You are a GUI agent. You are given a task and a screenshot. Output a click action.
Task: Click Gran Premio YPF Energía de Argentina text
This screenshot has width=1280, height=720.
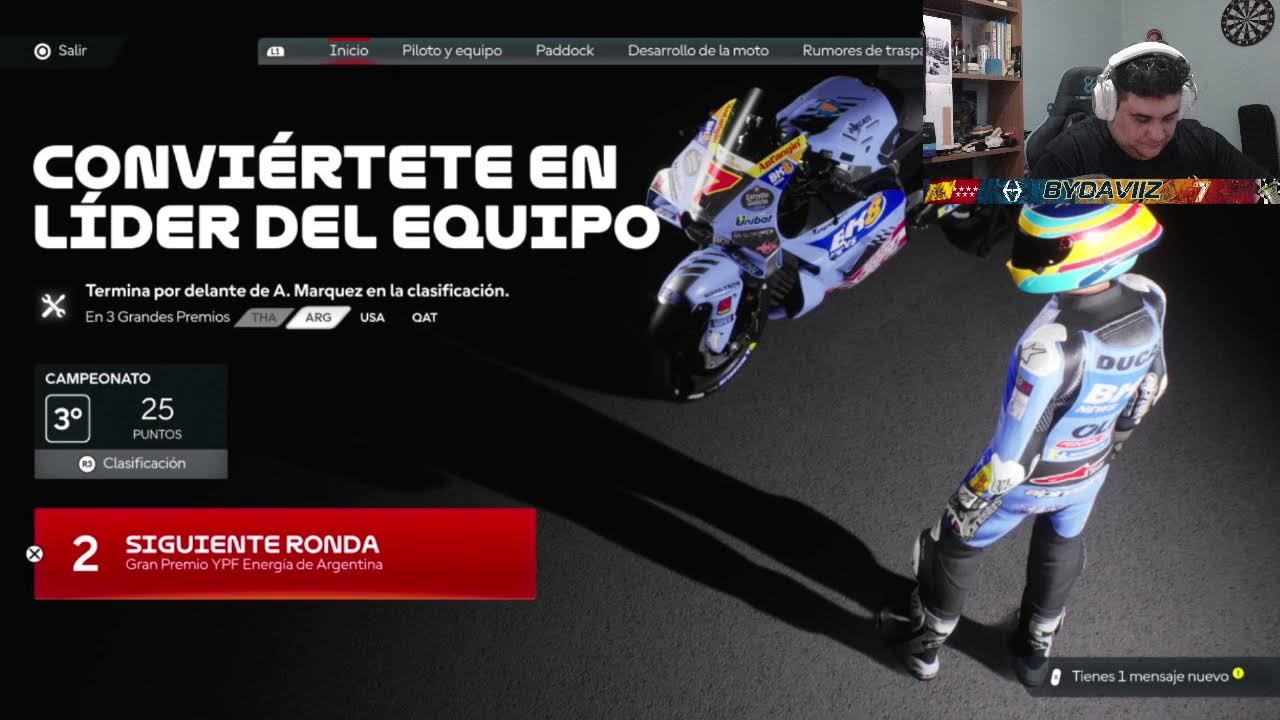[x=254, y=565]
